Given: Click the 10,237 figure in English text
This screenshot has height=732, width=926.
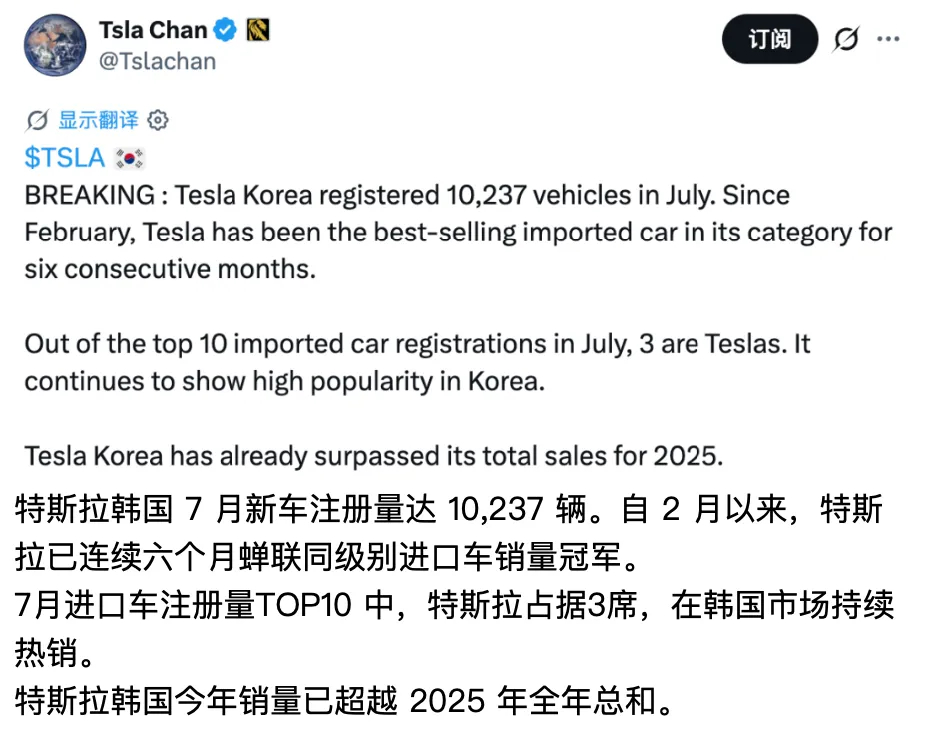Looking at the screenshot, I should pos(487,196).
